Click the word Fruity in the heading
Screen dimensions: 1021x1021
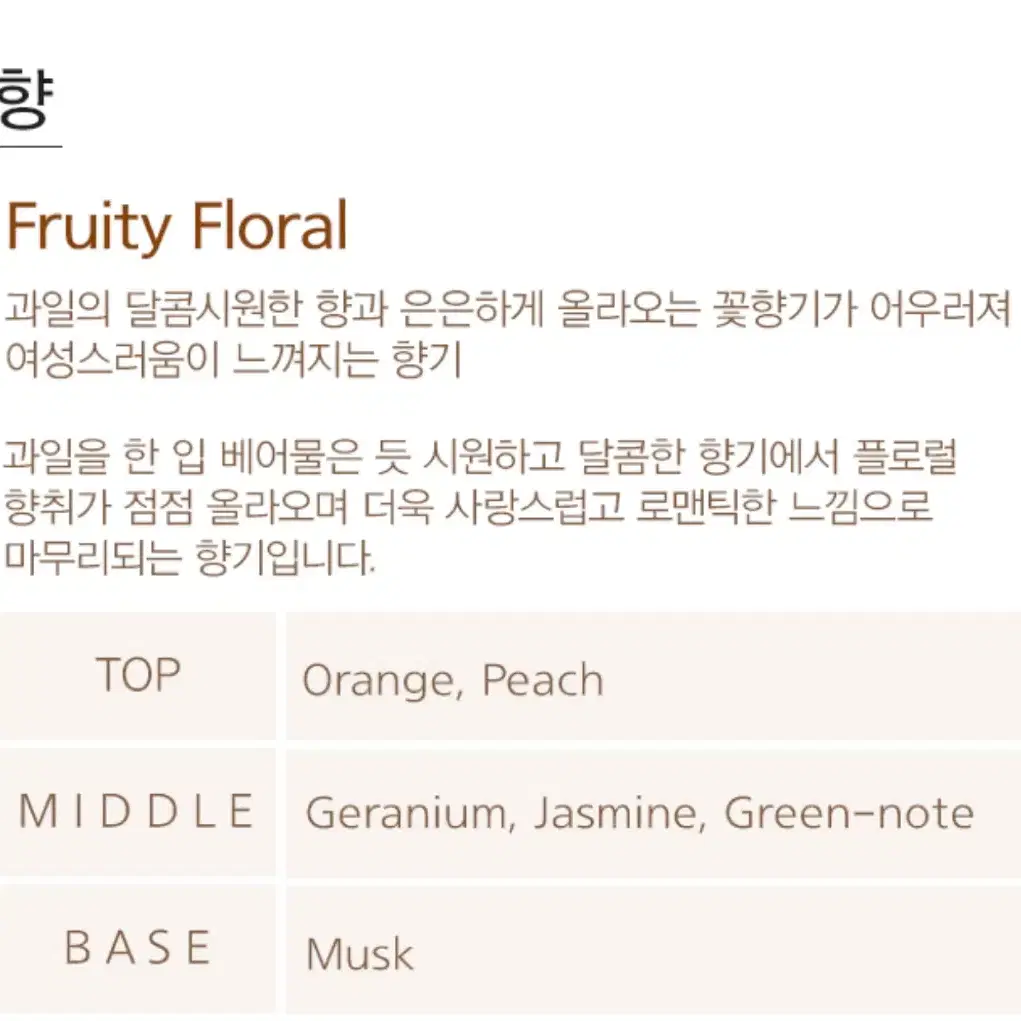click(87, 229)
